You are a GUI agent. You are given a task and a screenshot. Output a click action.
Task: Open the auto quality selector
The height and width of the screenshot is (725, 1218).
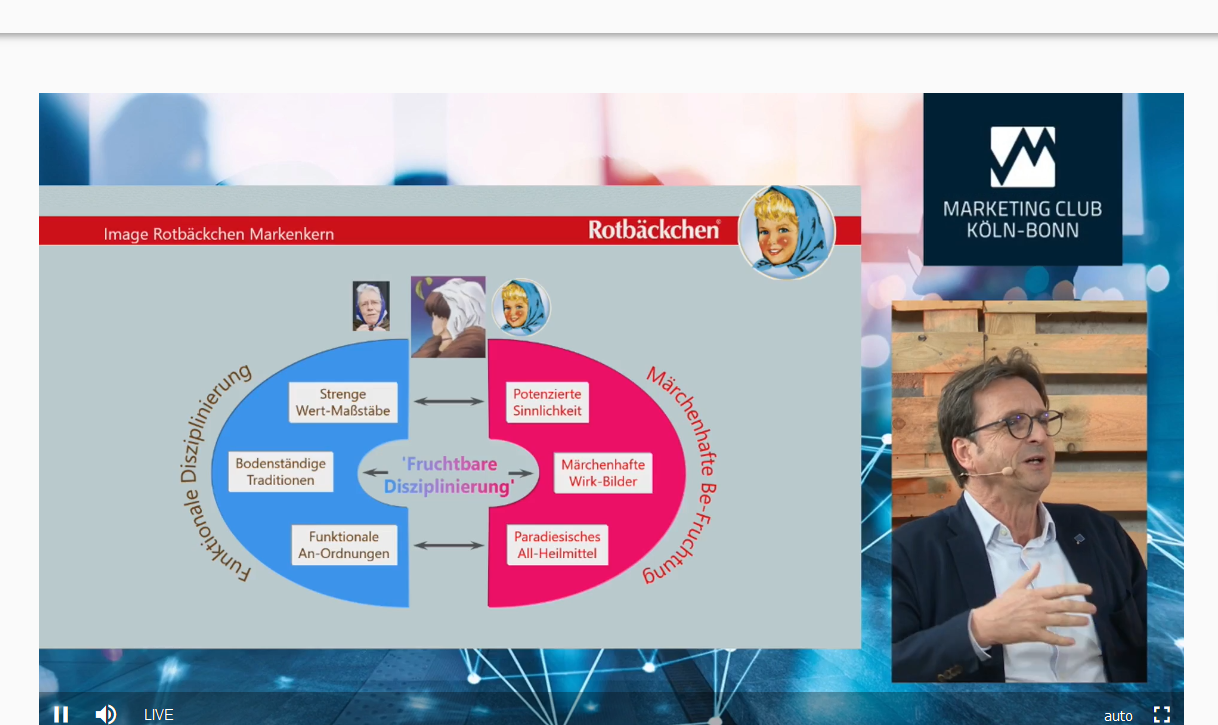click(1118, 716)
